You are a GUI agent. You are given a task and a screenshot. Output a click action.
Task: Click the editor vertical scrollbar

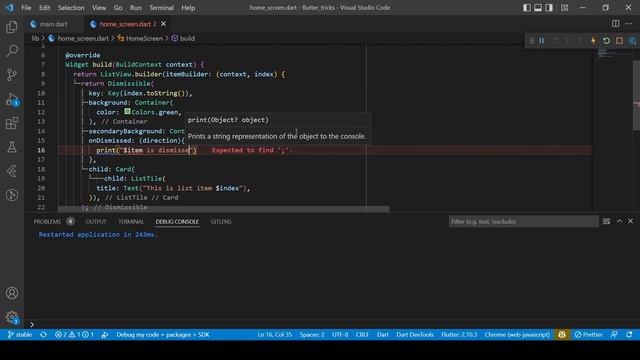(636, 95)
